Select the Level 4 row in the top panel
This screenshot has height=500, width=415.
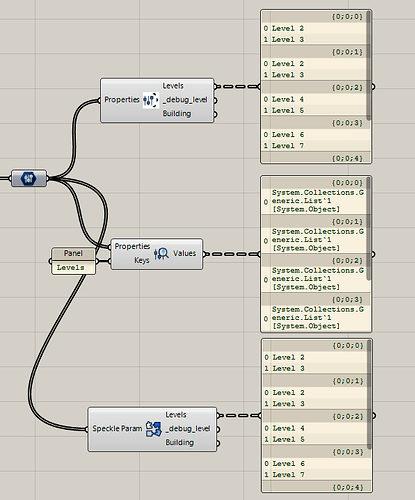316,99
